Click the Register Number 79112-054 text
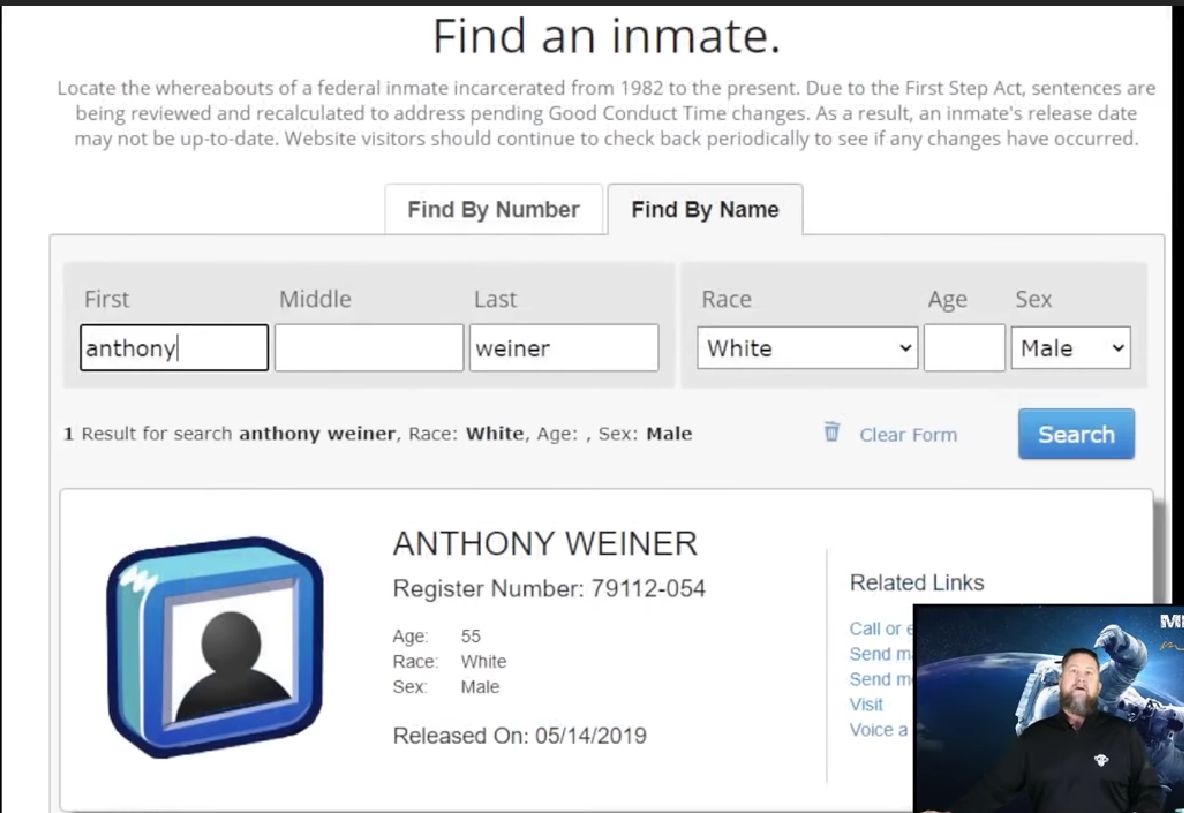The image size is (1184, 813). click(x=549, y=588)
